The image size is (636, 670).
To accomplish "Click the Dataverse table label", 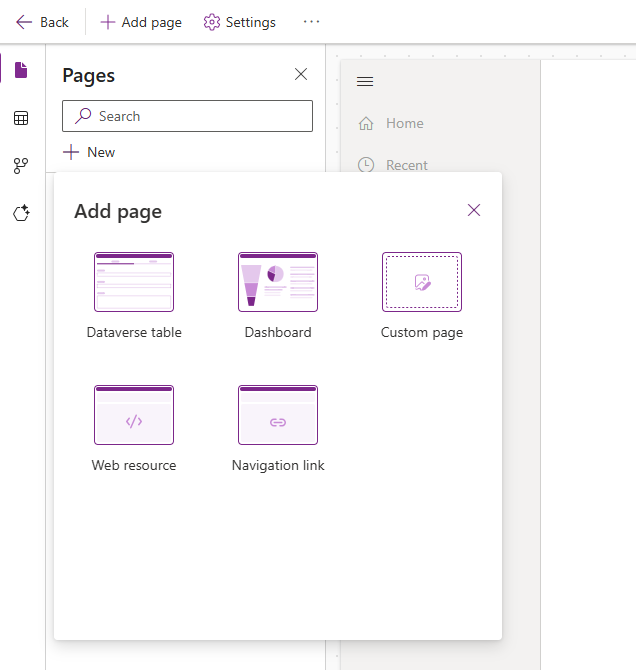I will tap(134, 332).
